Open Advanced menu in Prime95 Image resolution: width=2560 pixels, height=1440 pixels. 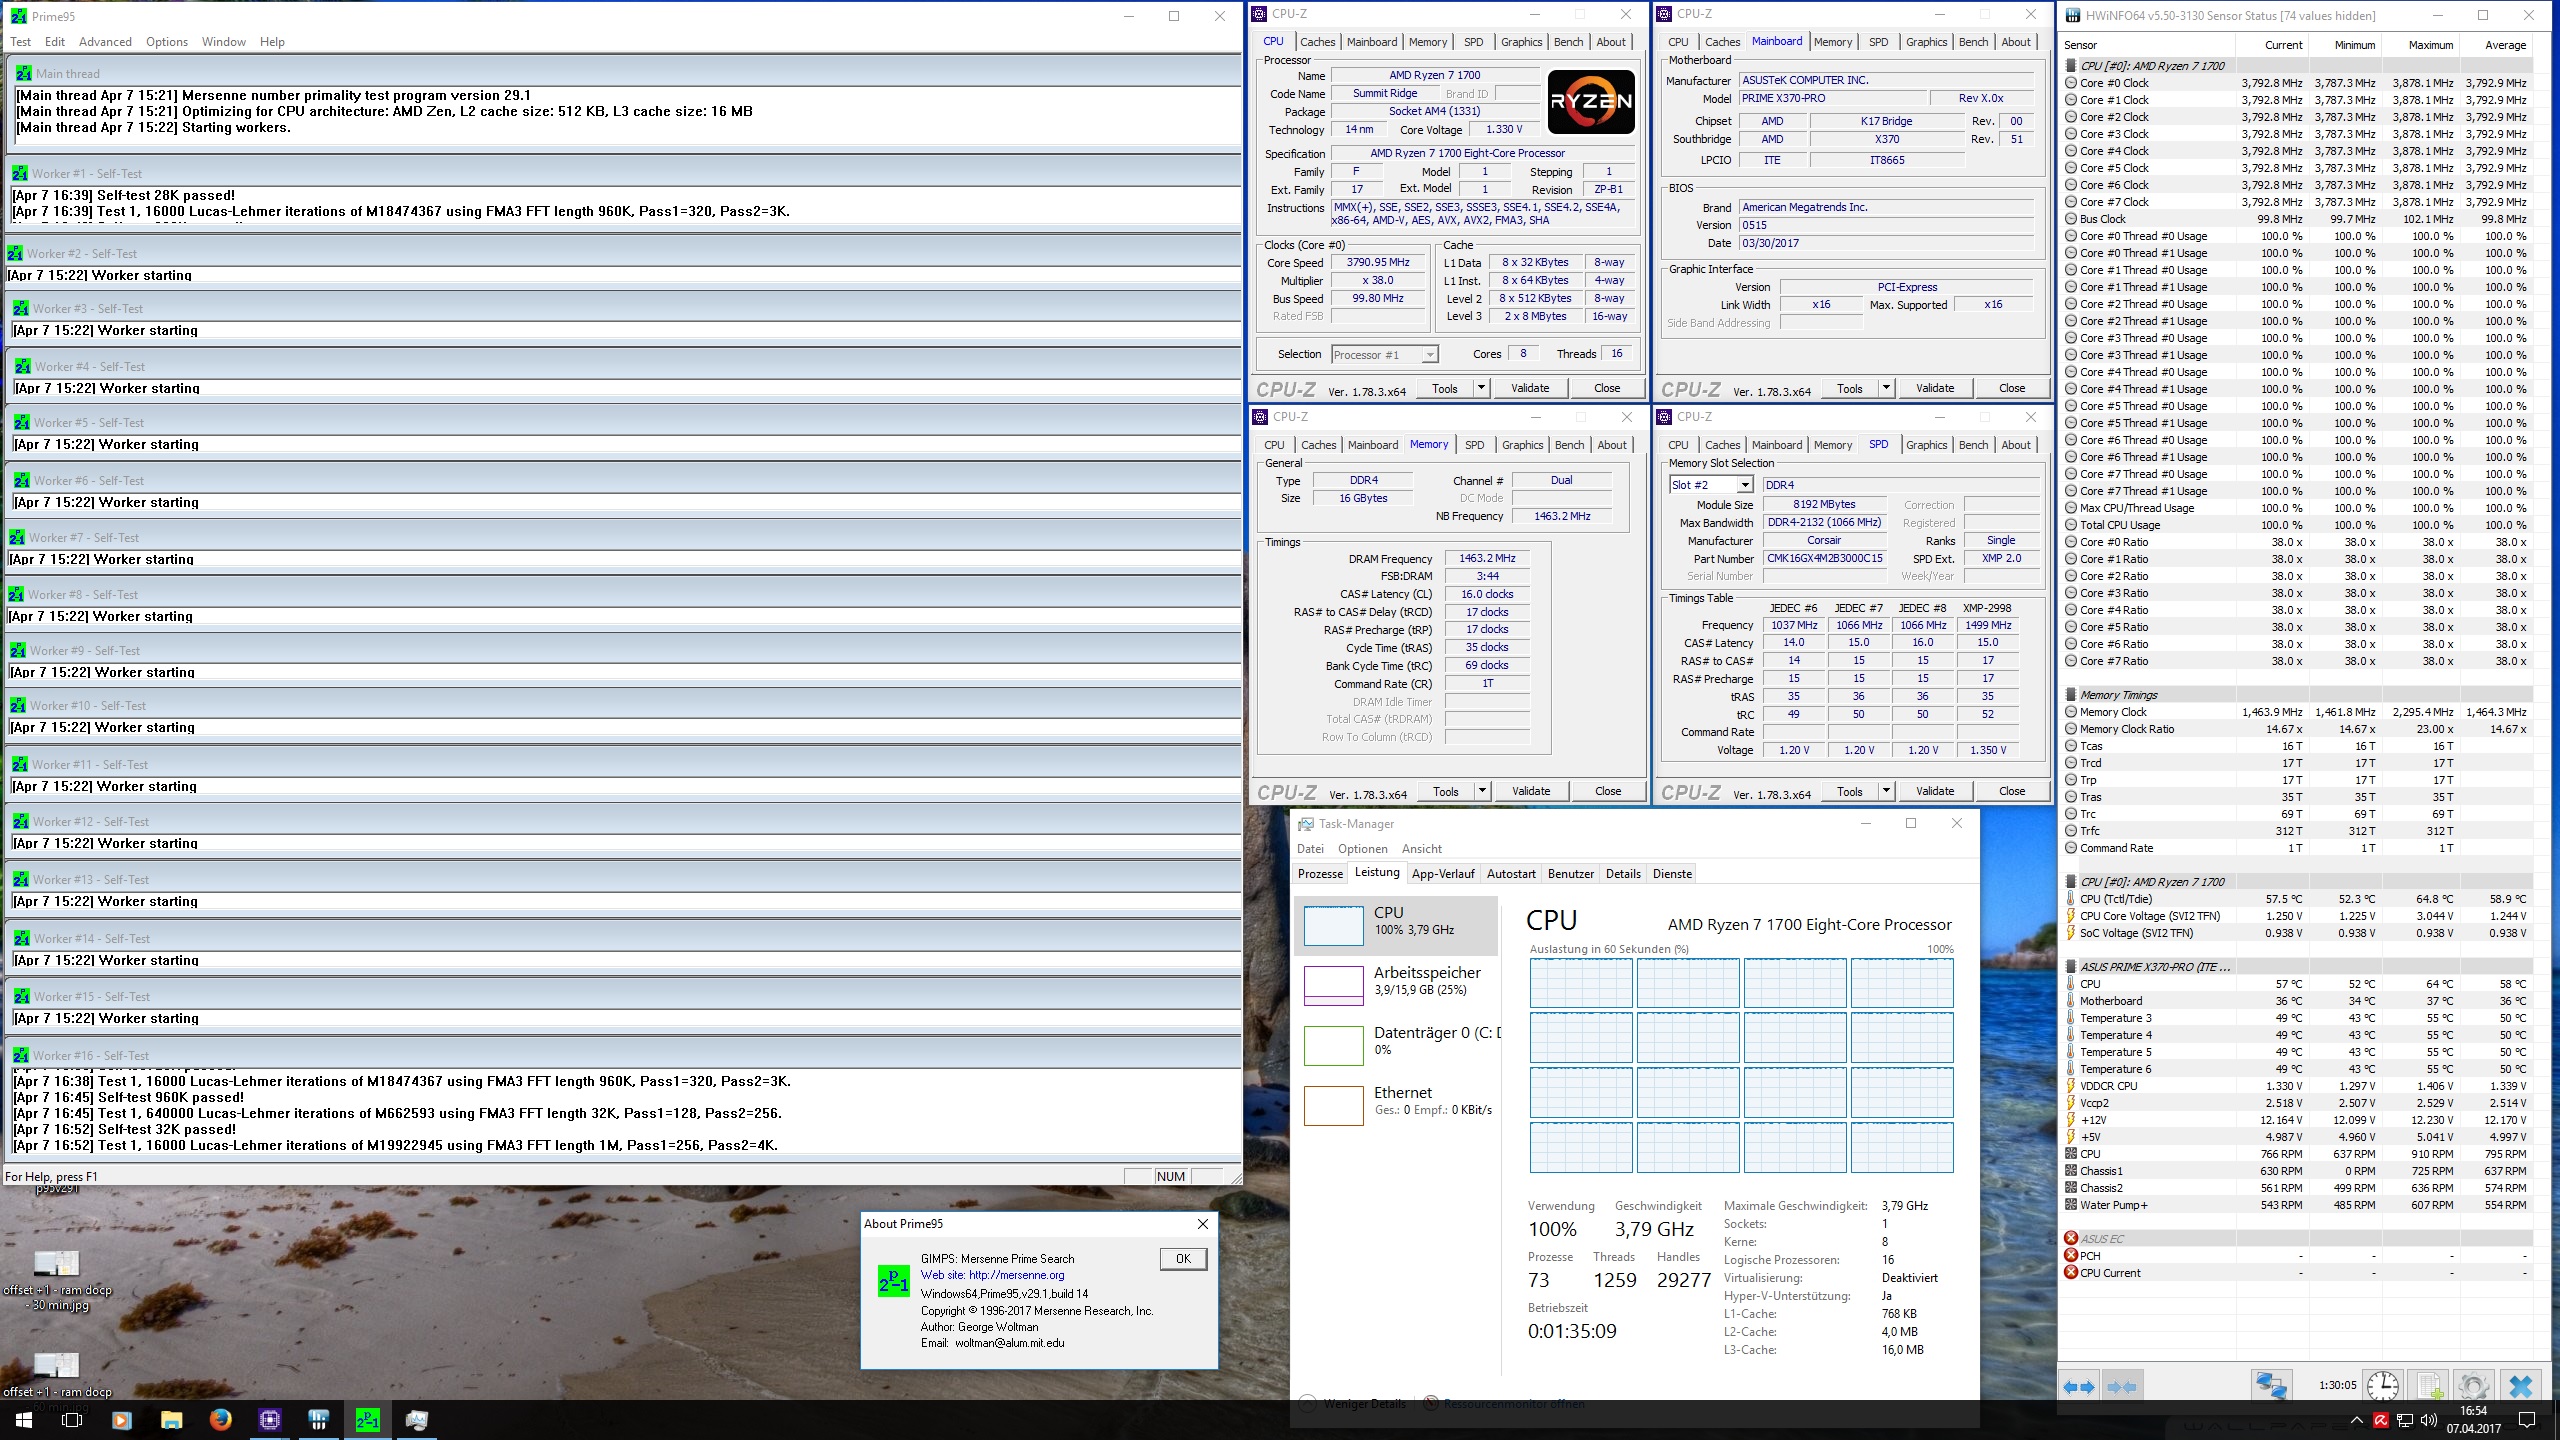click(x=105, y=42)
